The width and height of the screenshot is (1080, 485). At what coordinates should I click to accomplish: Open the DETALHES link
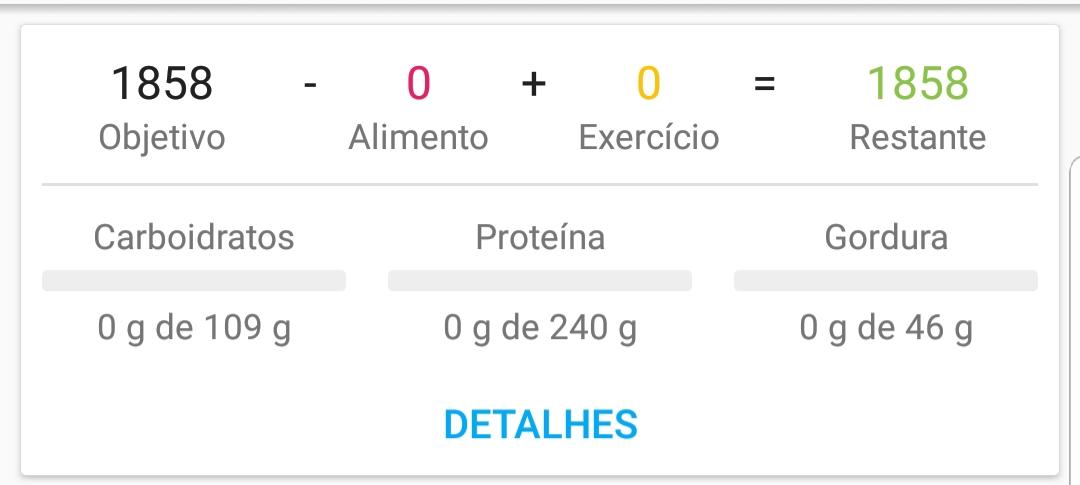[541, 424]
